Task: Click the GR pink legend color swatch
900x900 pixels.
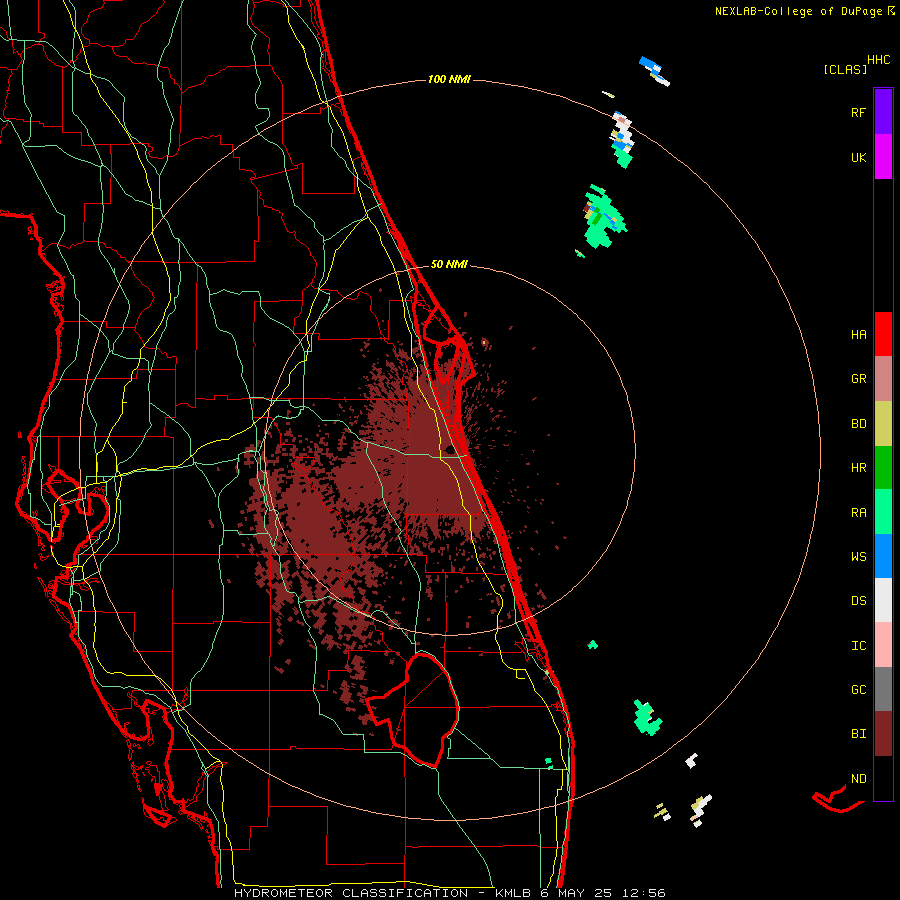Action: 883,379
